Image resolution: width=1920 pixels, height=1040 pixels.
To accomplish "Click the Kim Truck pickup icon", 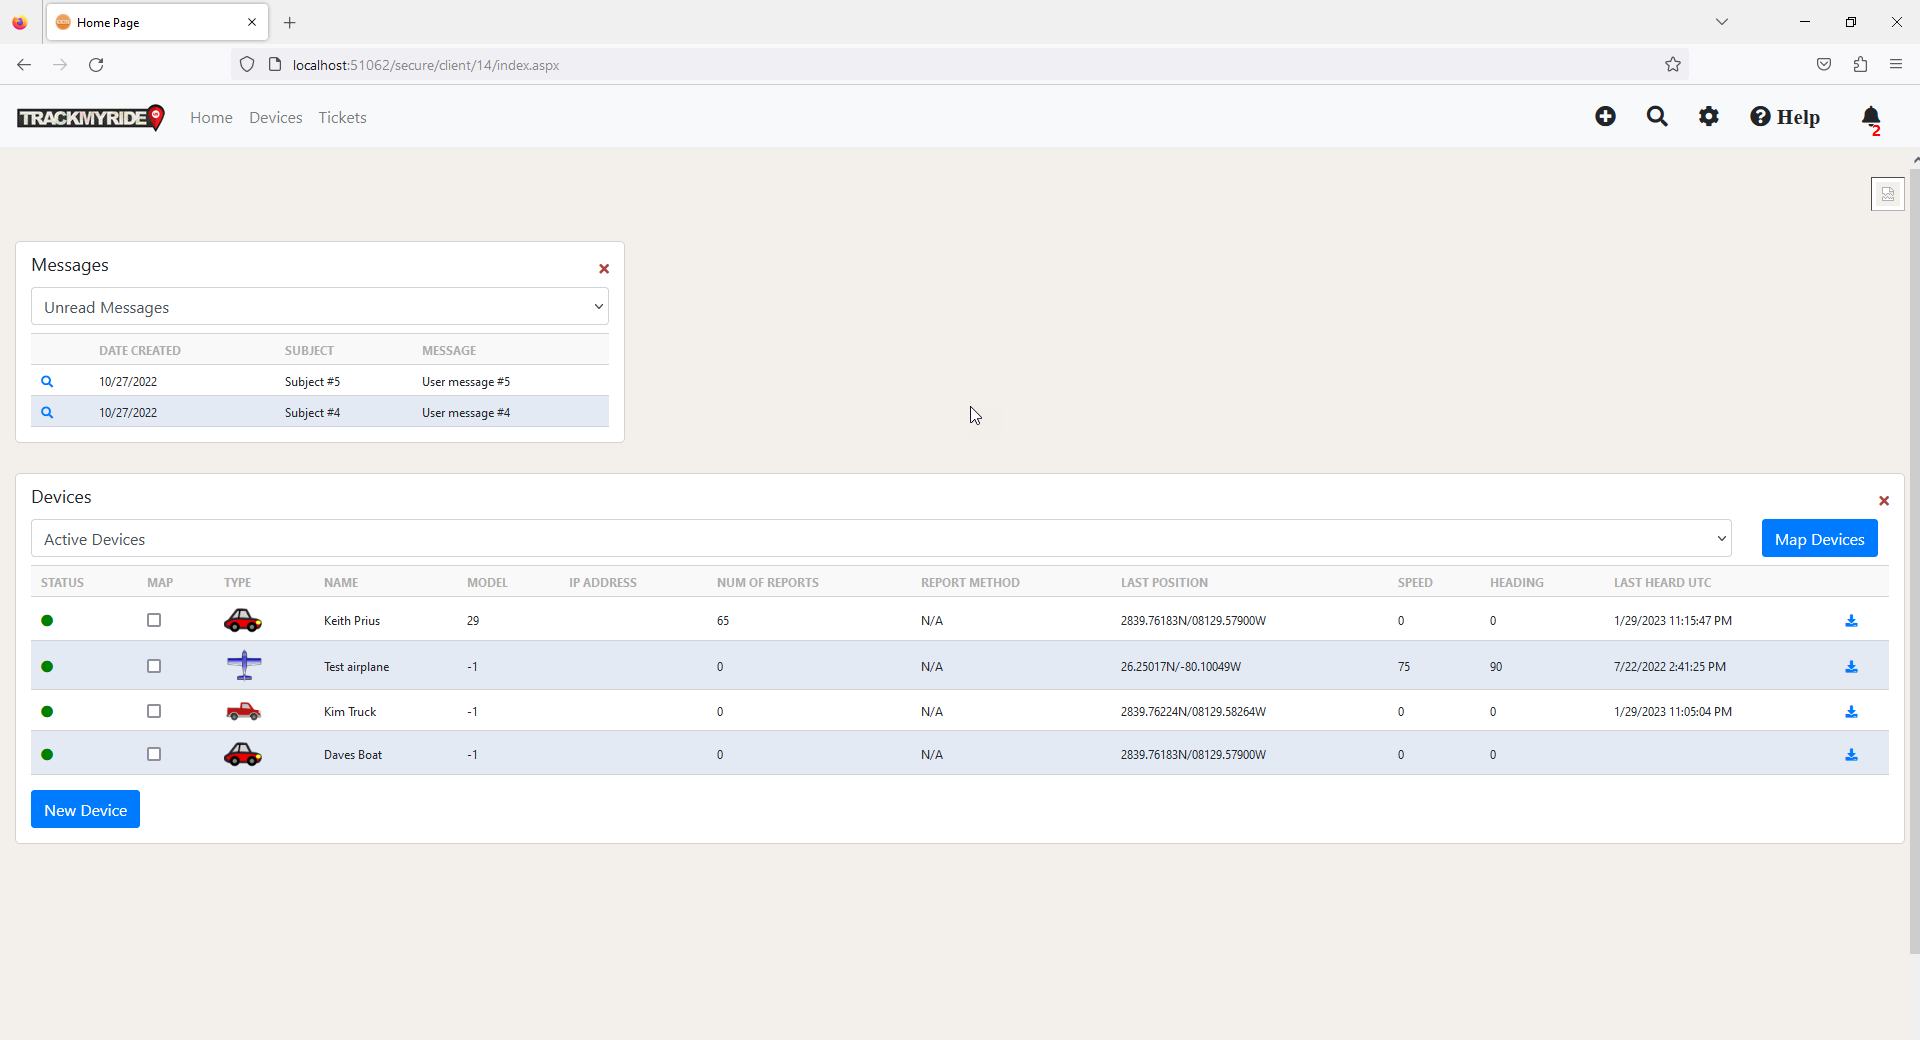I will (x=243, y=711).
